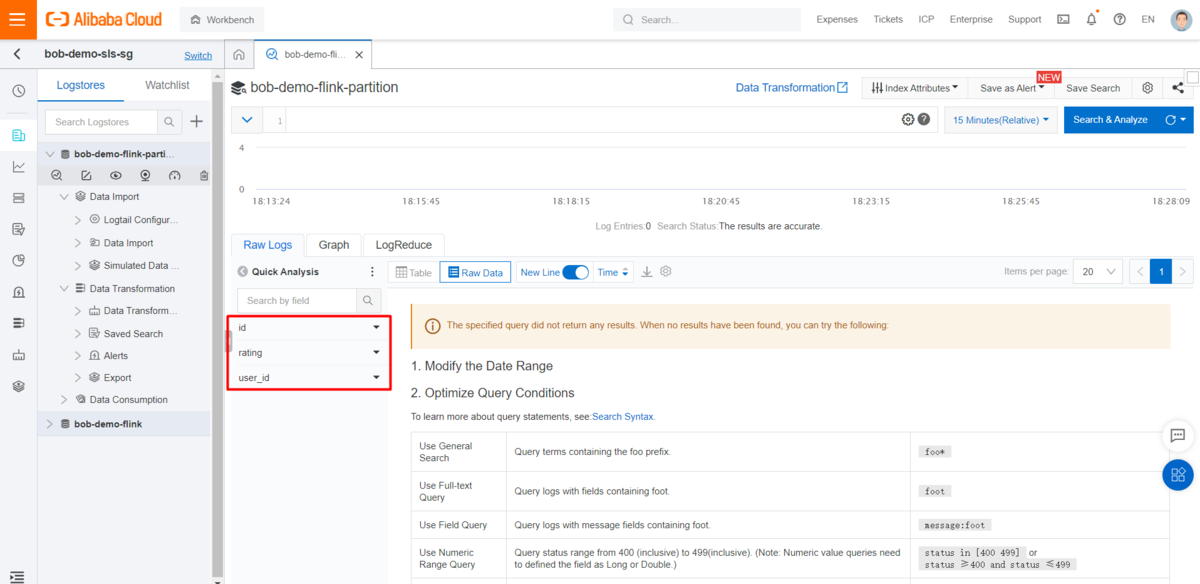Collapse the Data Transformation tree node
This screenshot has height=584, width=1200.
pos(65,289)
